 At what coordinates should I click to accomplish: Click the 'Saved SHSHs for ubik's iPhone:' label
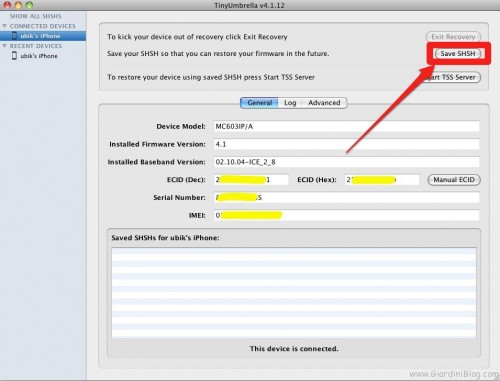165,238
